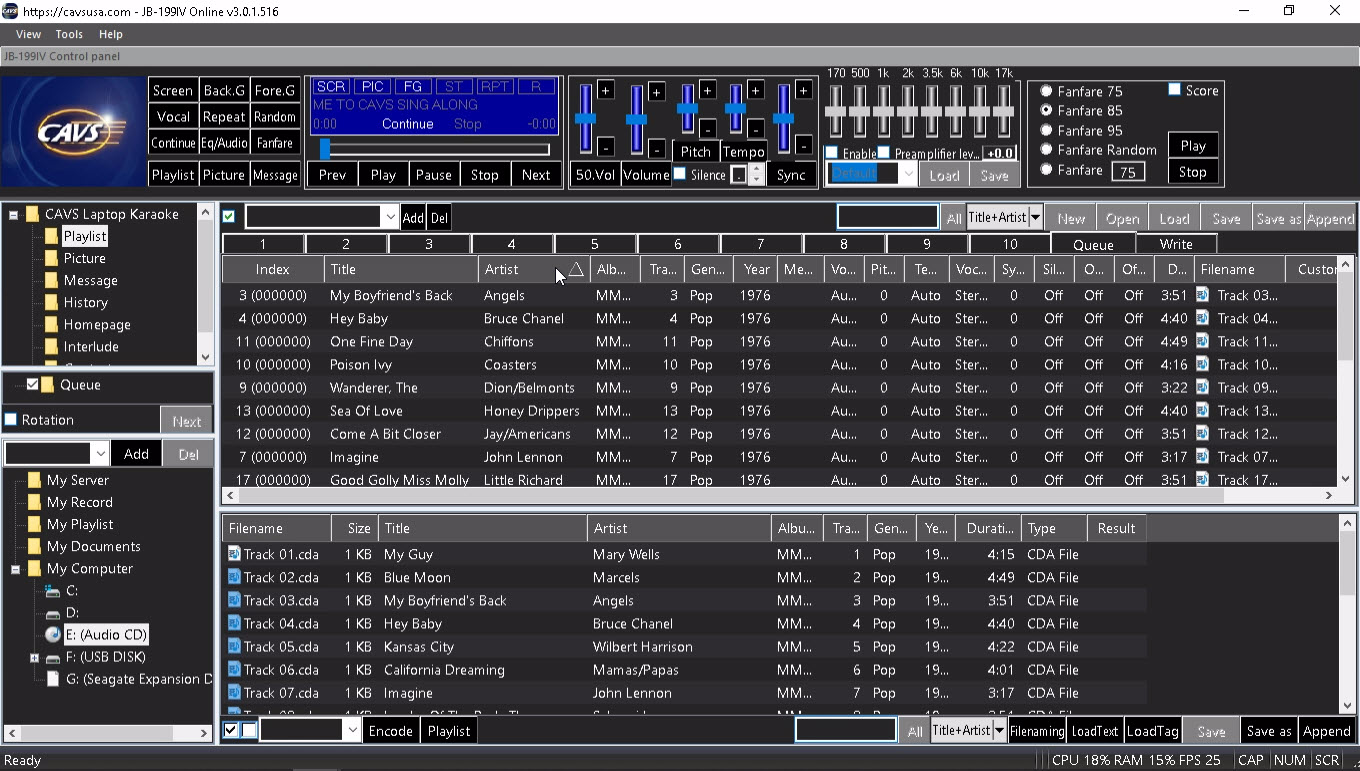Click the Filenaming button
The height and width of the screenshot is (771, 1360).
(x=1037, y=731)
